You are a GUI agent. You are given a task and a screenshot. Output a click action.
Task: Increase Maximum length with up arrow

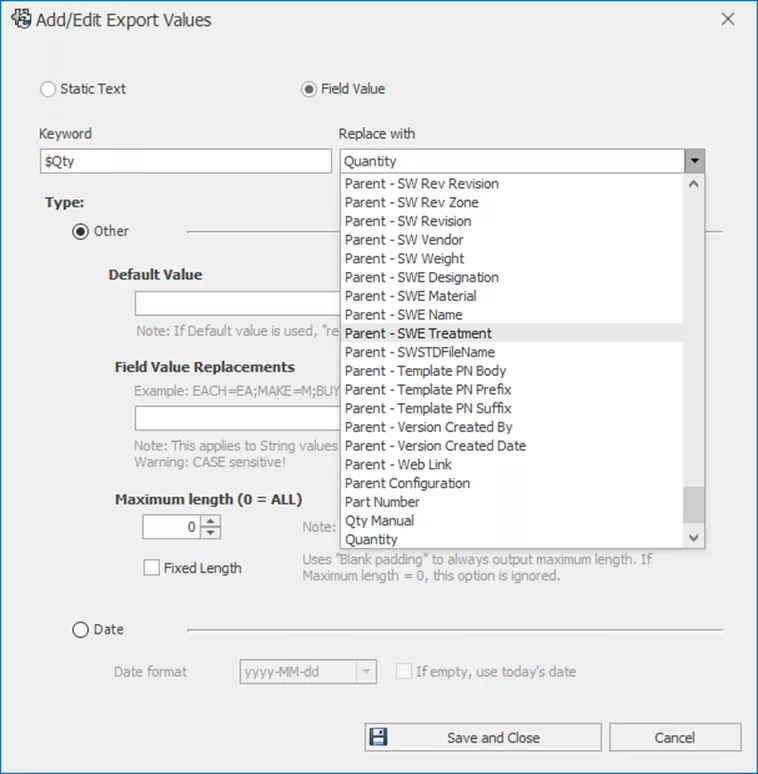pyautogui.click(x=210, y=521)
